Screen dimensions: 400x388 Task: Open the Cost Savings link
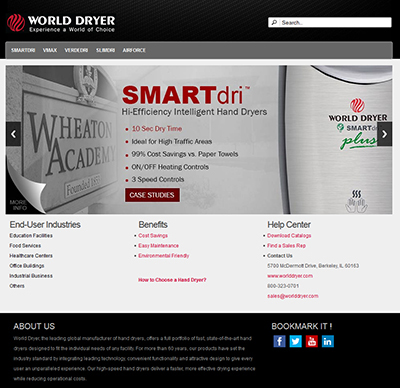(153, 235)
